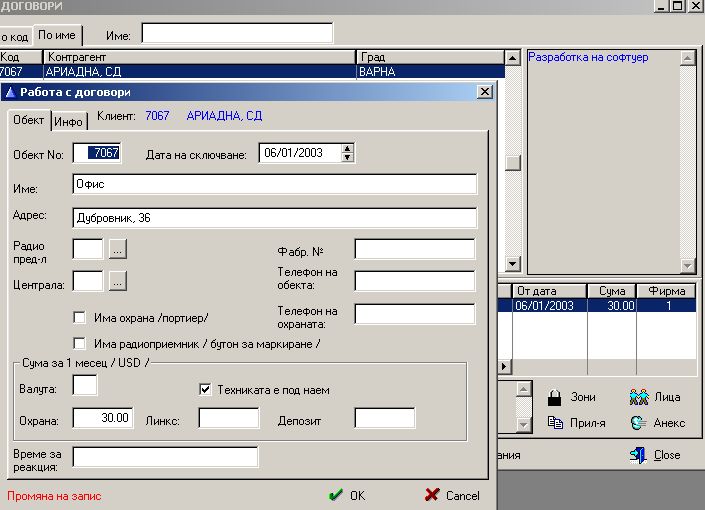This screenshot has height=510, width=705.
Task: Click the Cancel button label
Action: click(463, 495)
